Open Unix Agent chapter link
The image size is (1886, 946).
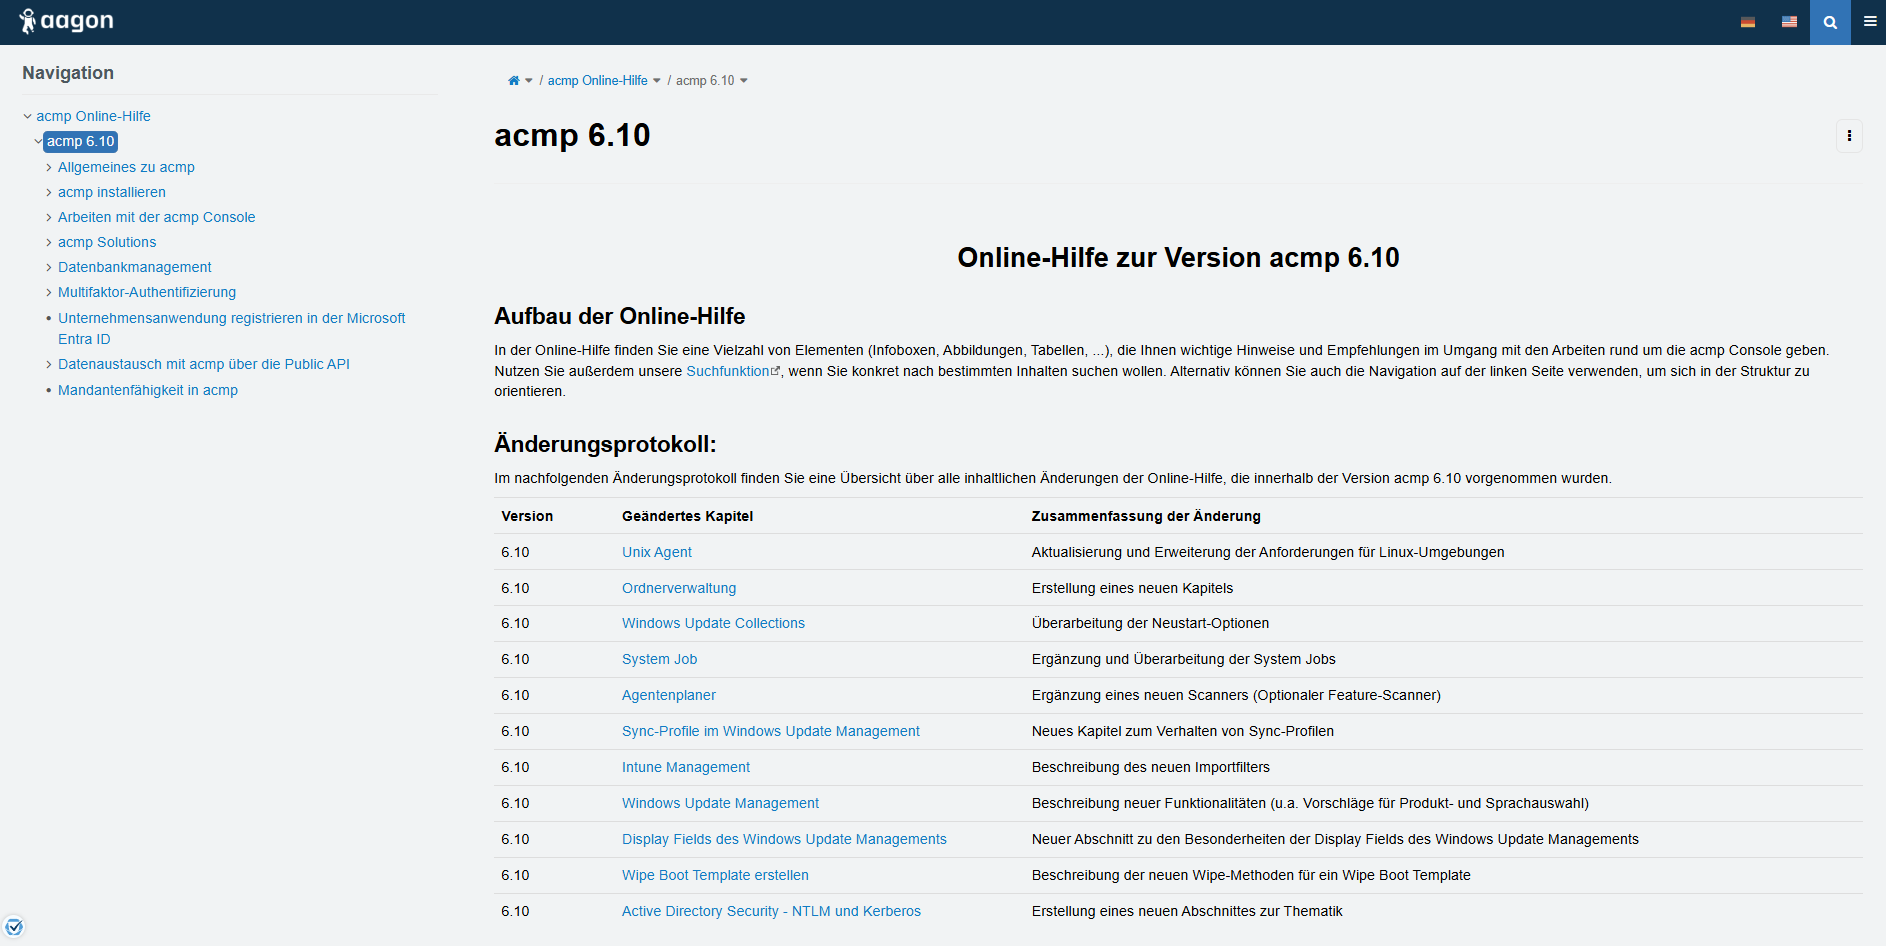click(x=657, y=552)
